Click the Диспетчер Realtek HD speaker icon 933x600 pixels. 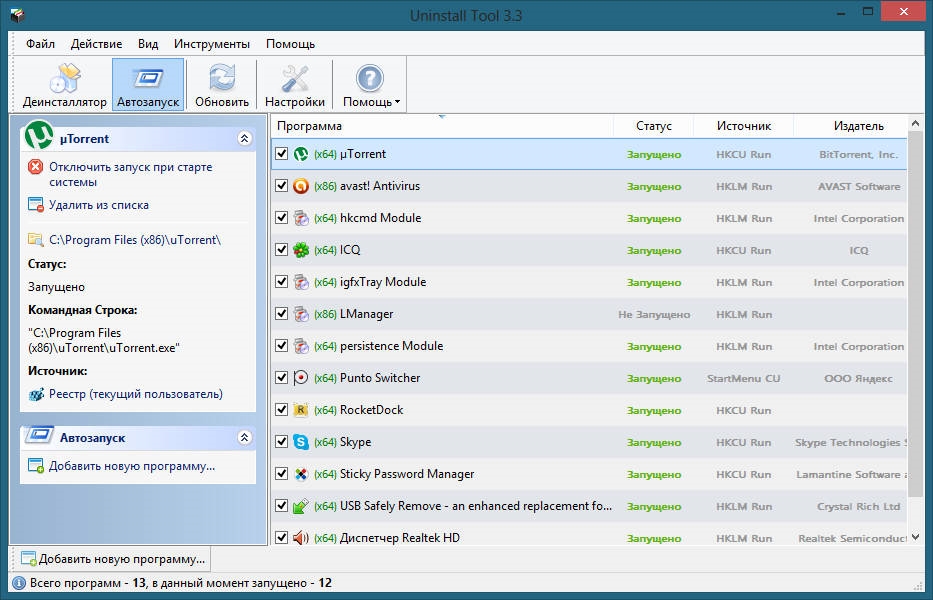[301, 538]
